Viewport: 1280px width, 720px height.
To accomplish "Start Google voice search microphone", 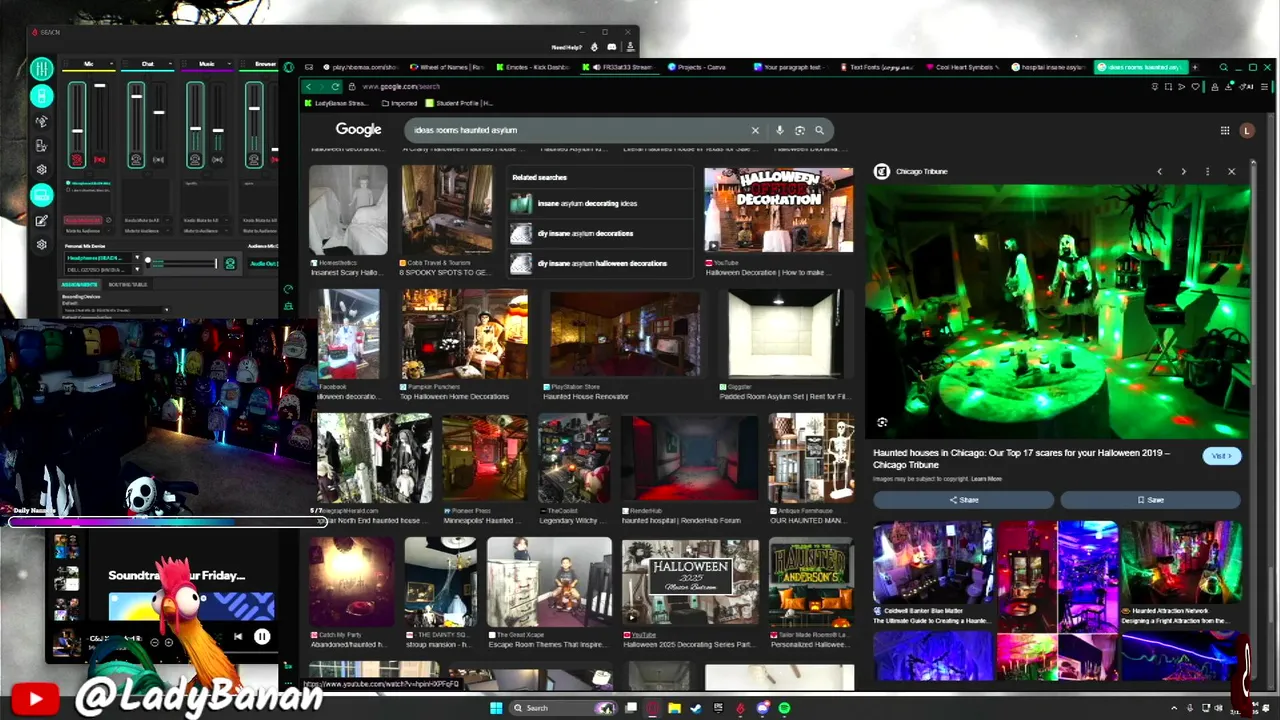I will coord(779,130).
